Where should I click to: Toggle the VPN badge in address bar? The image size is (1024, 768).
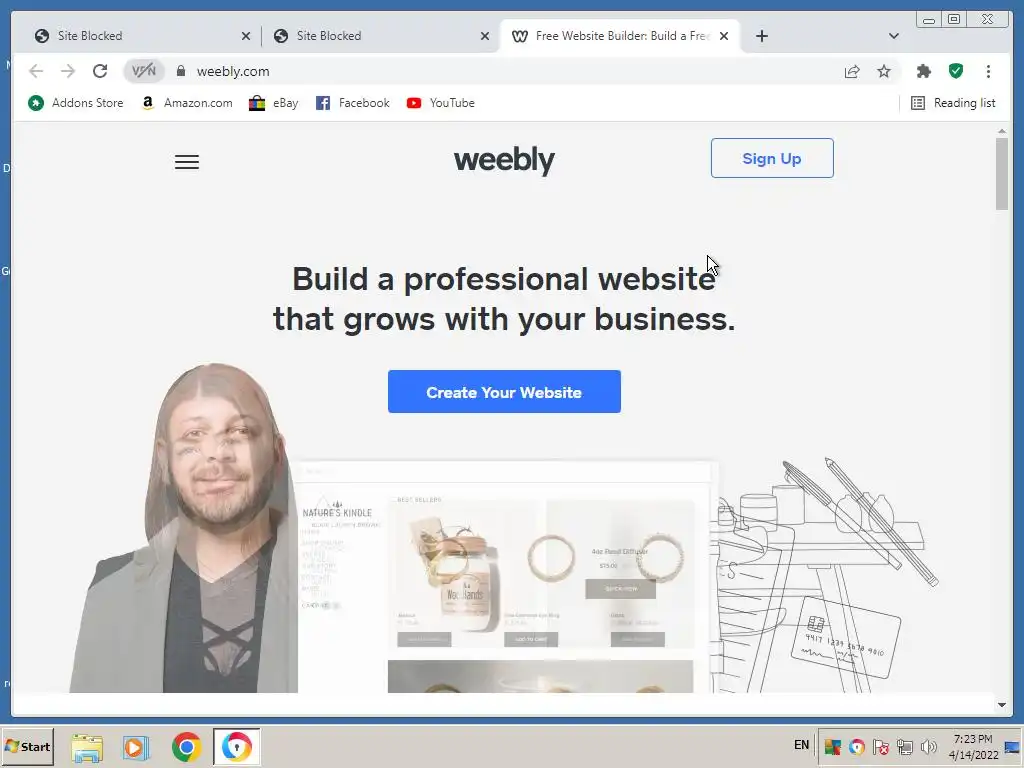tap(144, 71)
